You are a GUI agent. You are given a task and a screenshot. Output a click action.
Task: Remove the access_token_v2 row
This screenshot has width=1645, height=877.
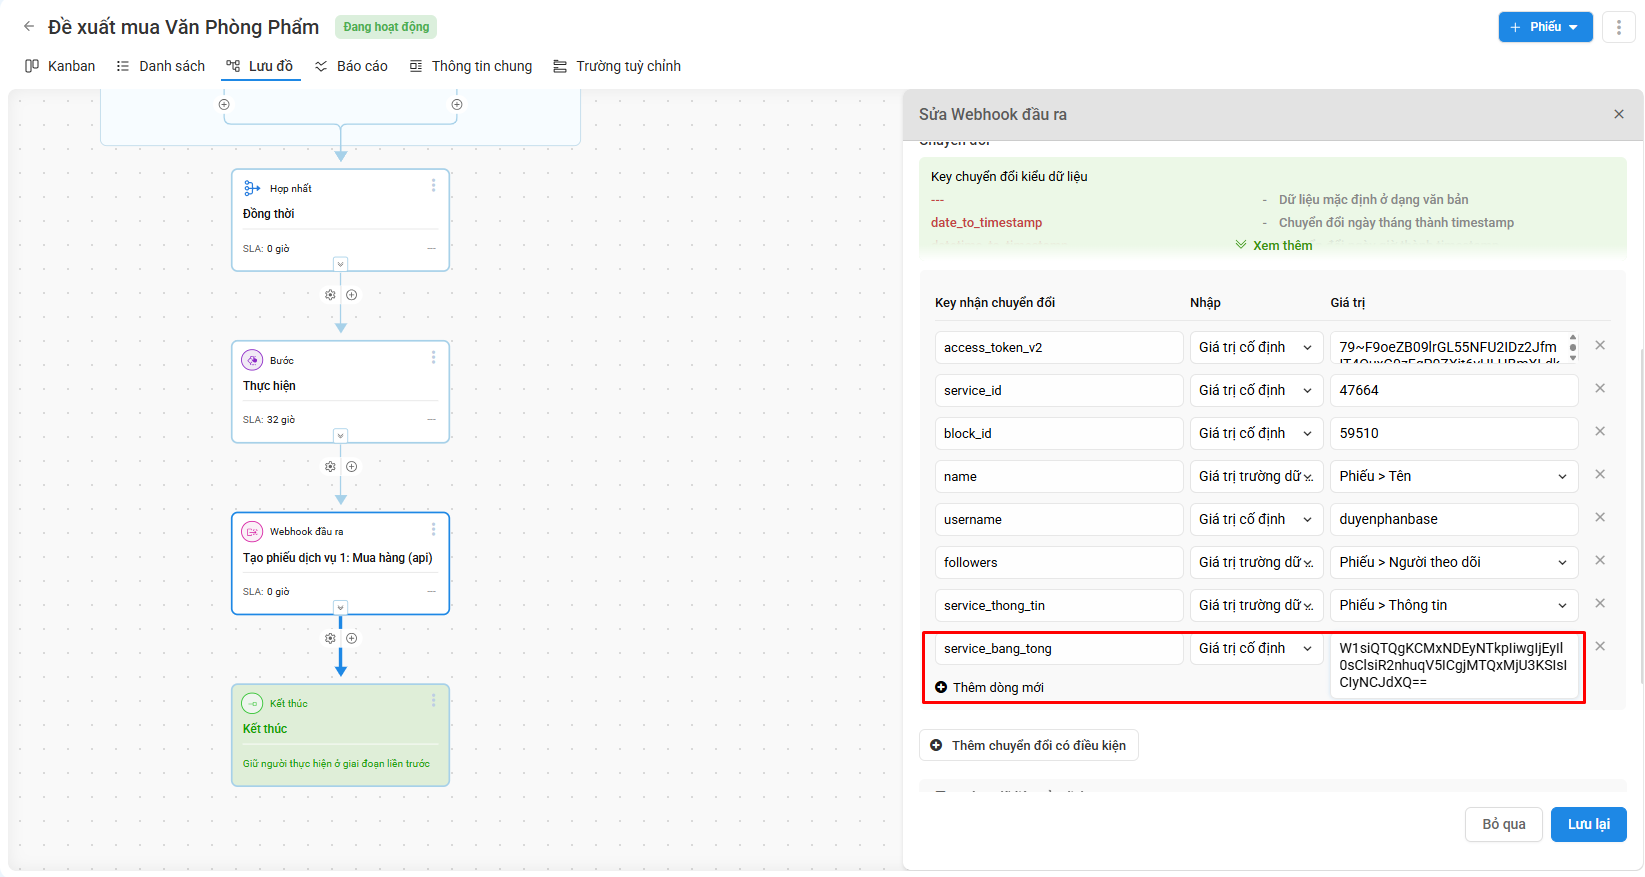click(1600, 345)
